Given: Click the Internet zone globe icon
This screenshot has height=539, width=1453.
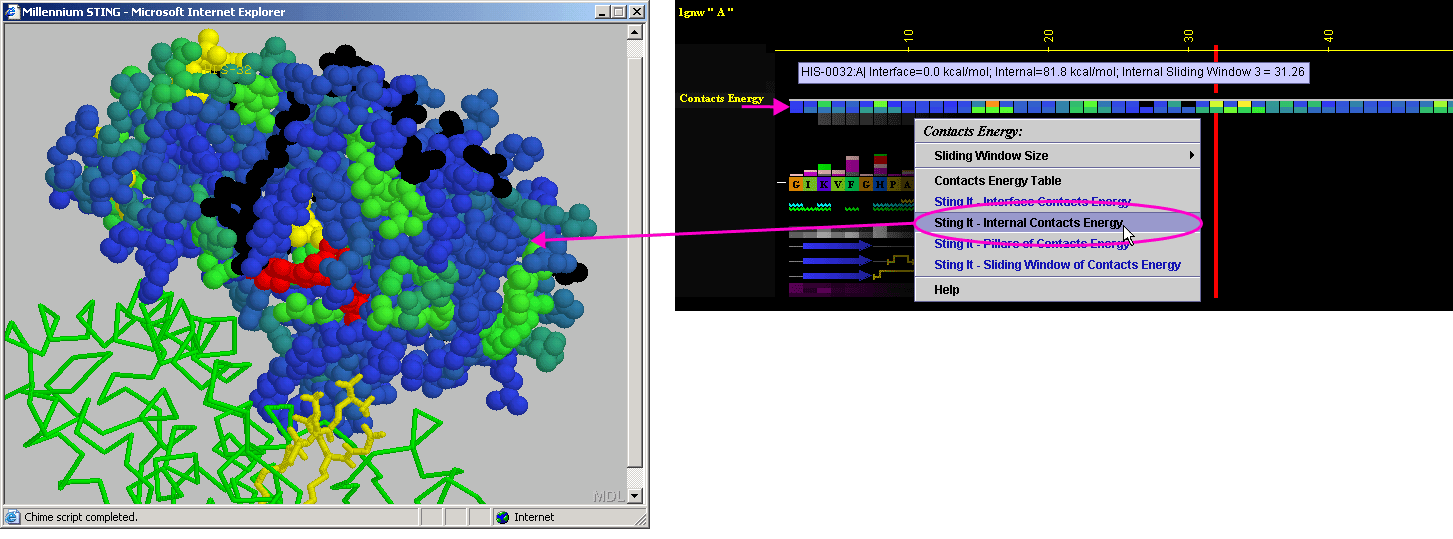Looking at the screenshot, I should tap(502, 517).
